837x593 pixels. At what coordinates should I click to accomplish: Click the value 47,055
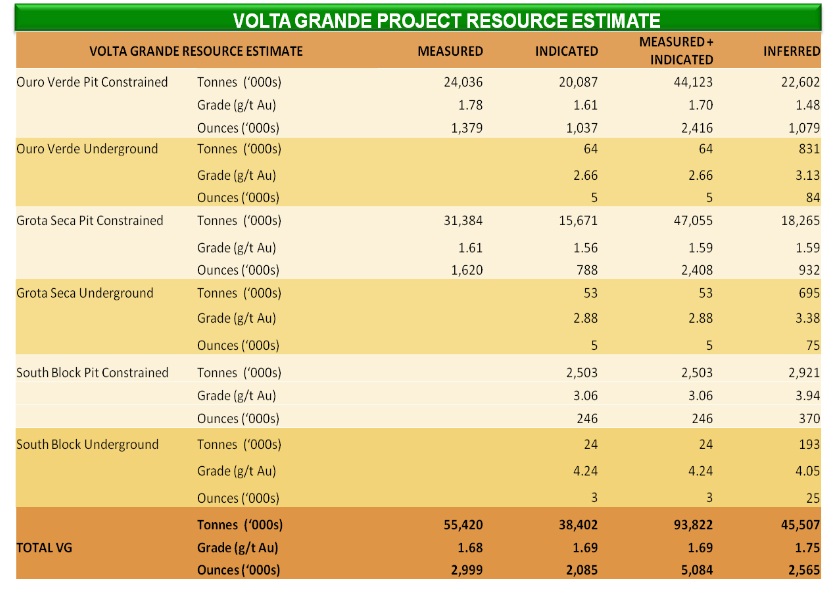pyautogui.click(x=693, y=220)
